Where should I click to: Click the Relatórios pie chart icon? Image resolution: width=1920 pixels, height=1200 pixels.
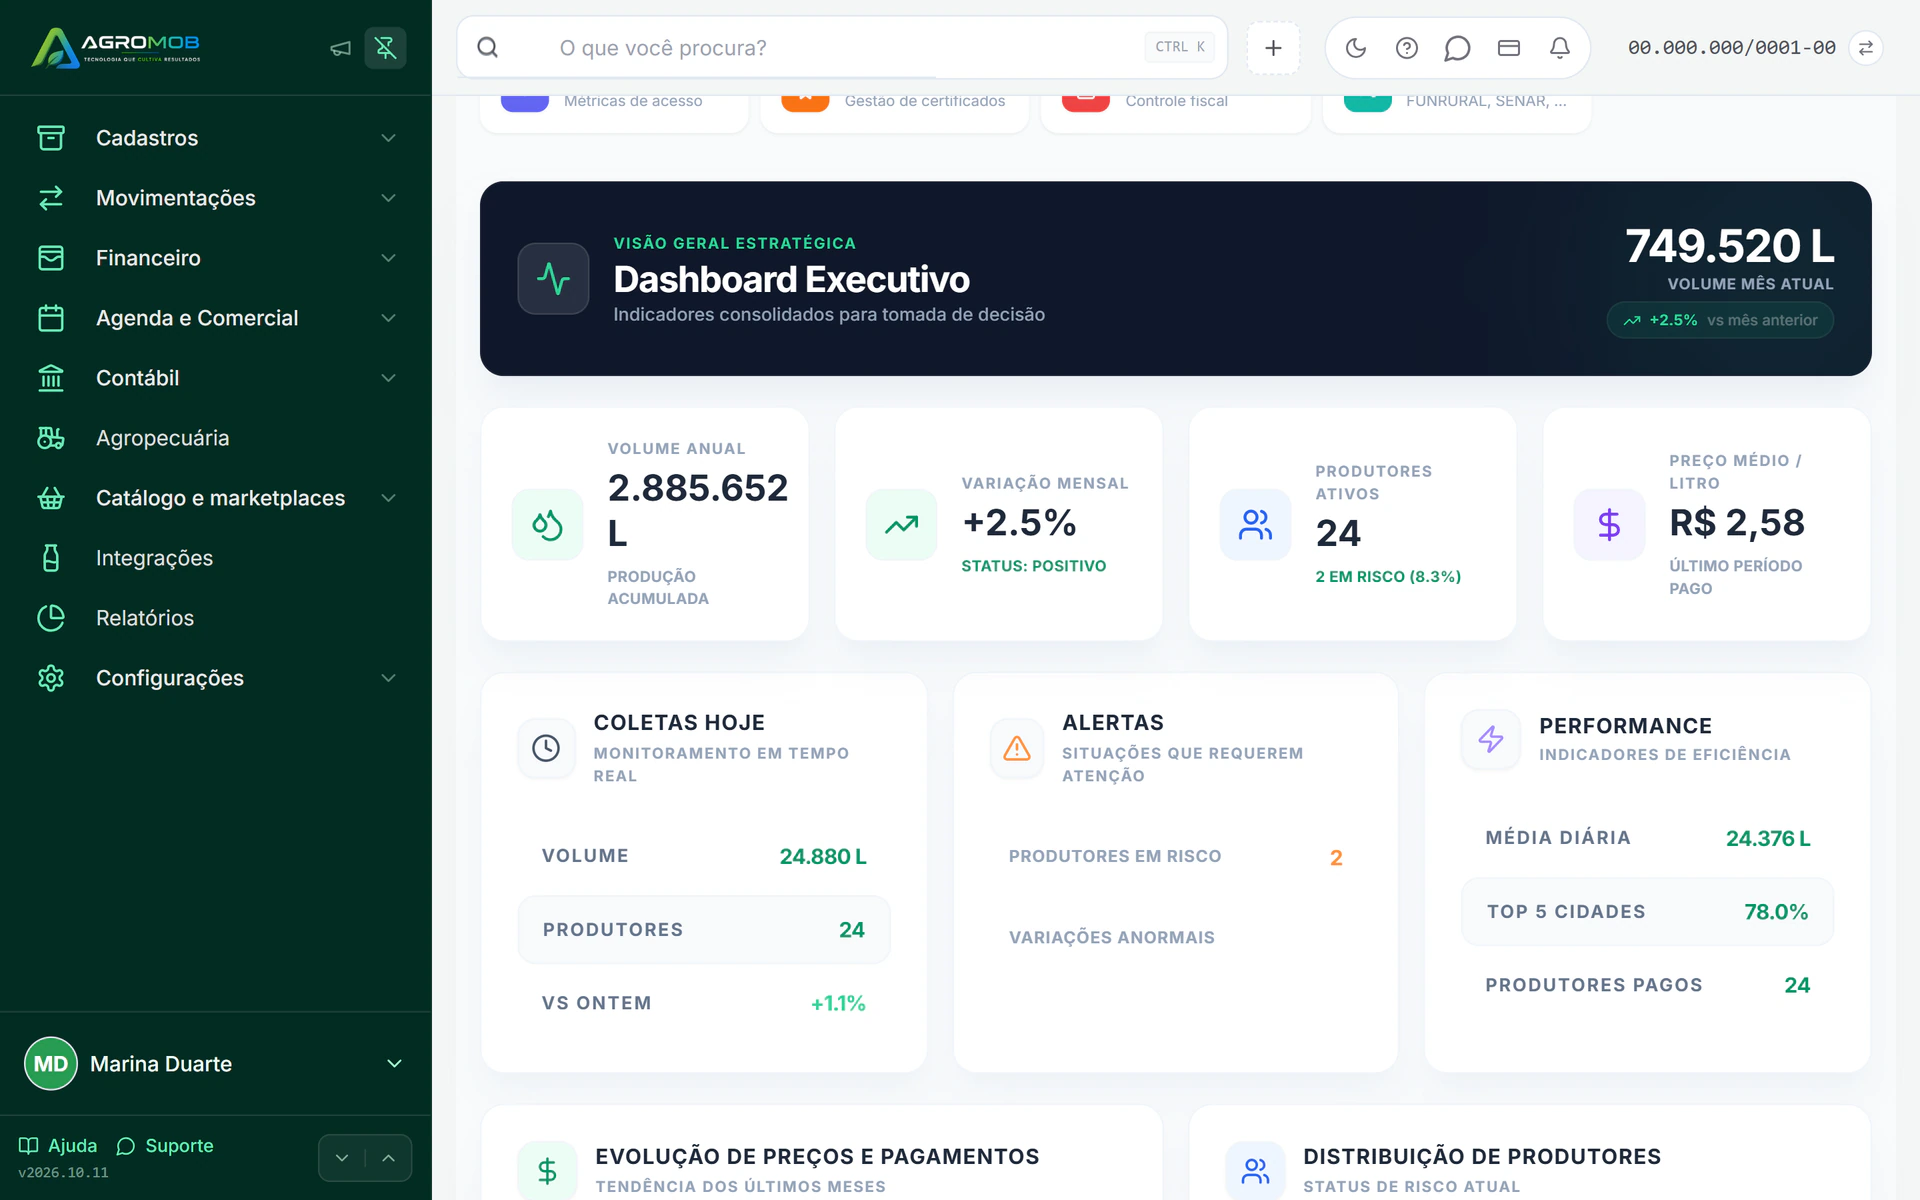pos(51,618)
